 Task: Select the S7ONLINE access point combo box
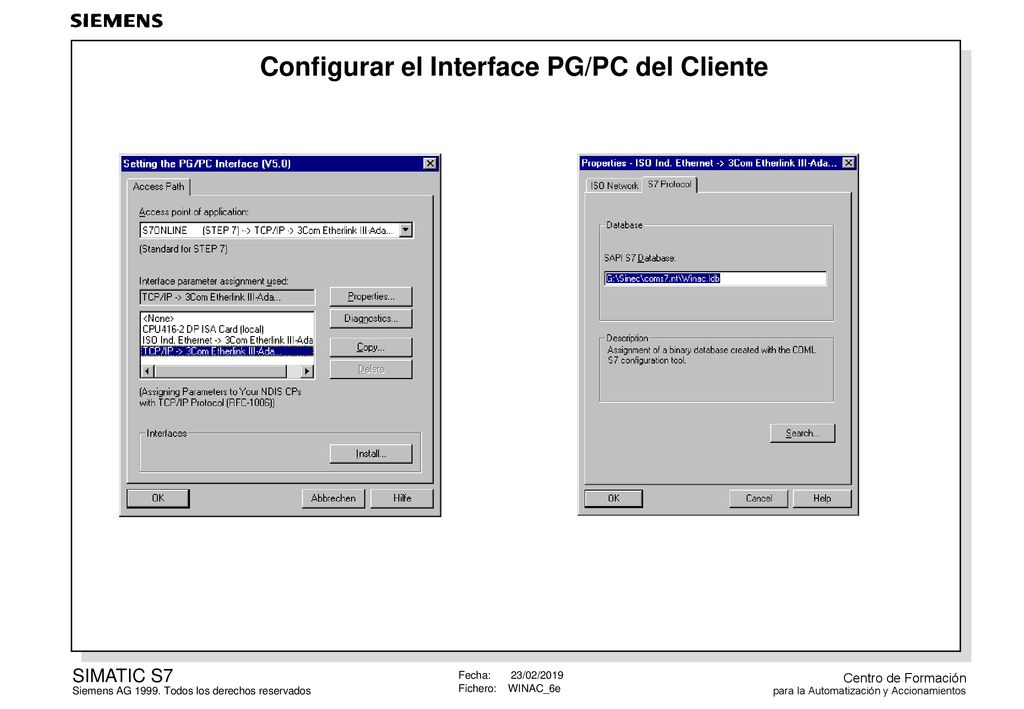tap(276, 230)
